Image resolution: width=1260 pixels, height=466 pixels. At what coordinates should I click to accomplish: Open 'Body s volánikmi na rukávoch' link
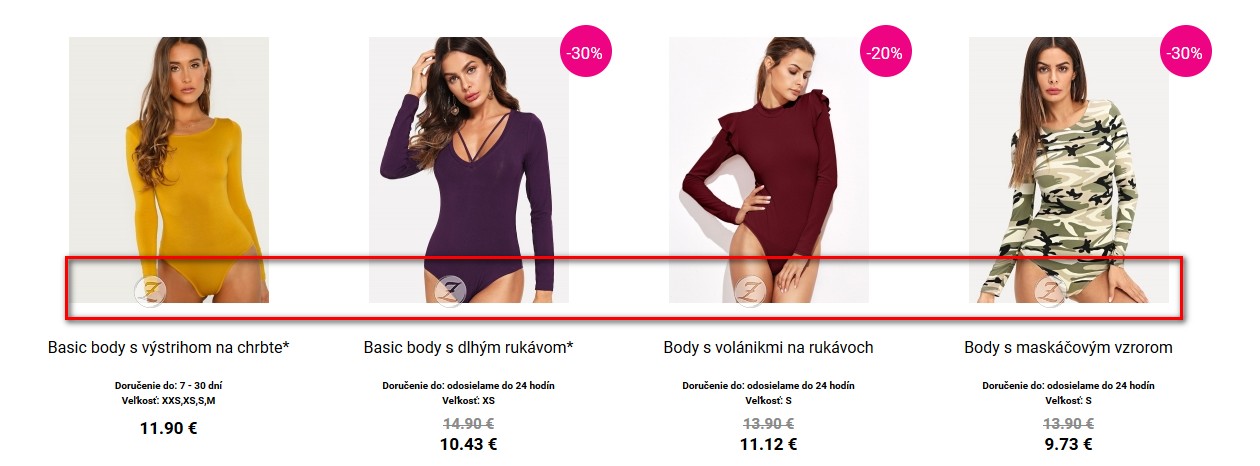click(x=769, y=348)
